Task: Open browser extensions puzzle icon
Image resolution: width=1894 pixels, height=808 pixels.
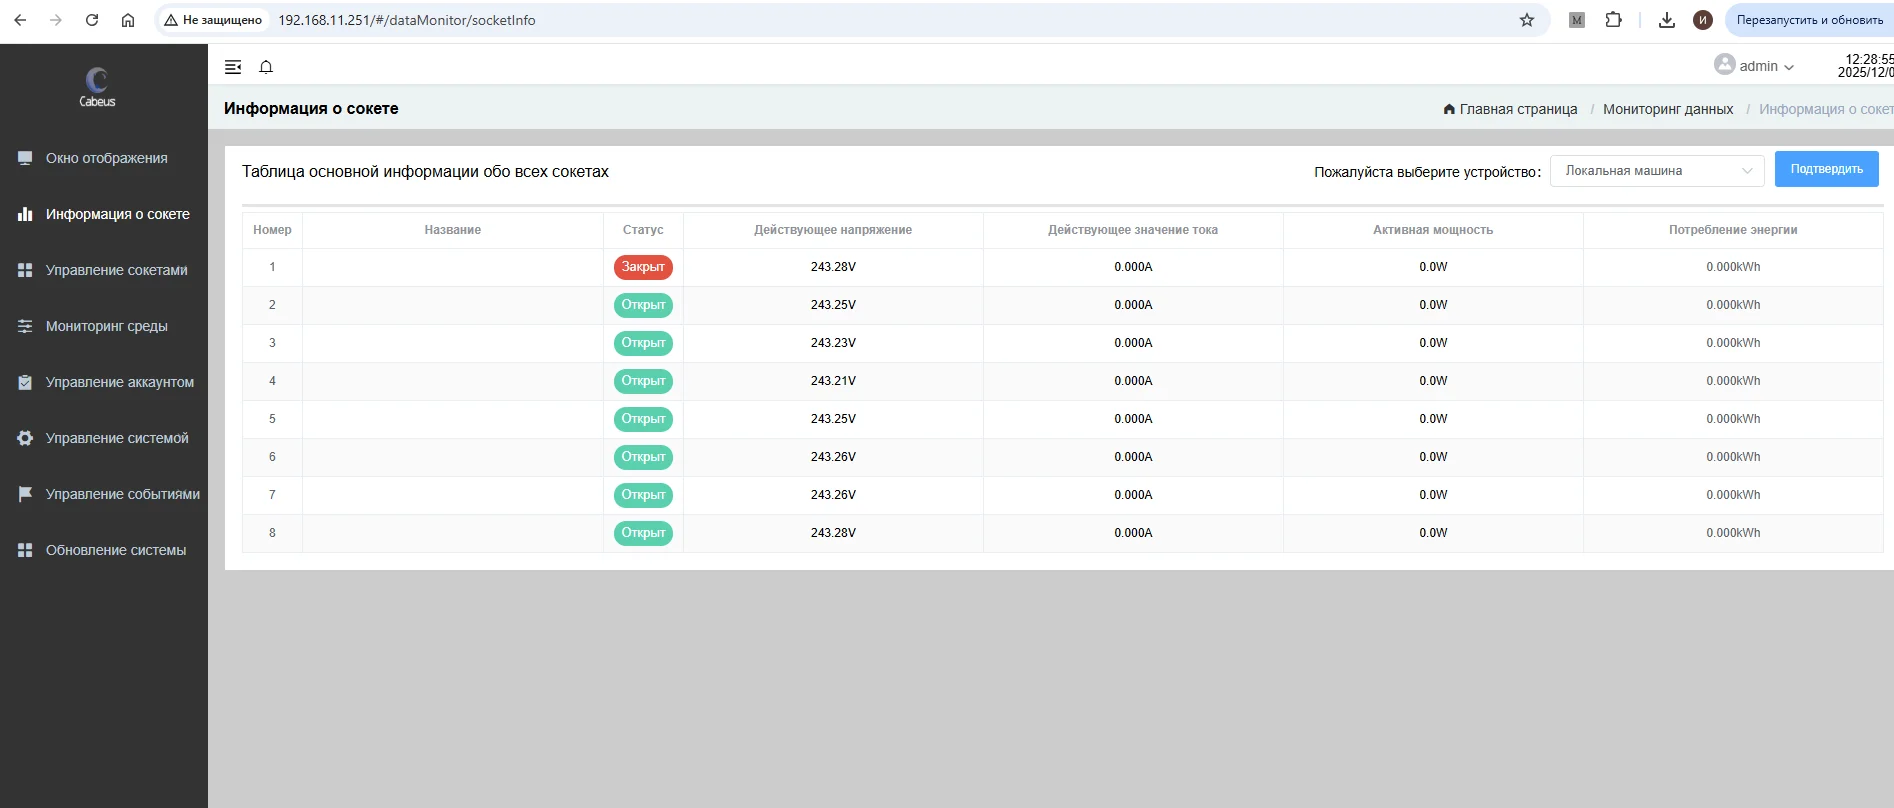Action: 1613,20
